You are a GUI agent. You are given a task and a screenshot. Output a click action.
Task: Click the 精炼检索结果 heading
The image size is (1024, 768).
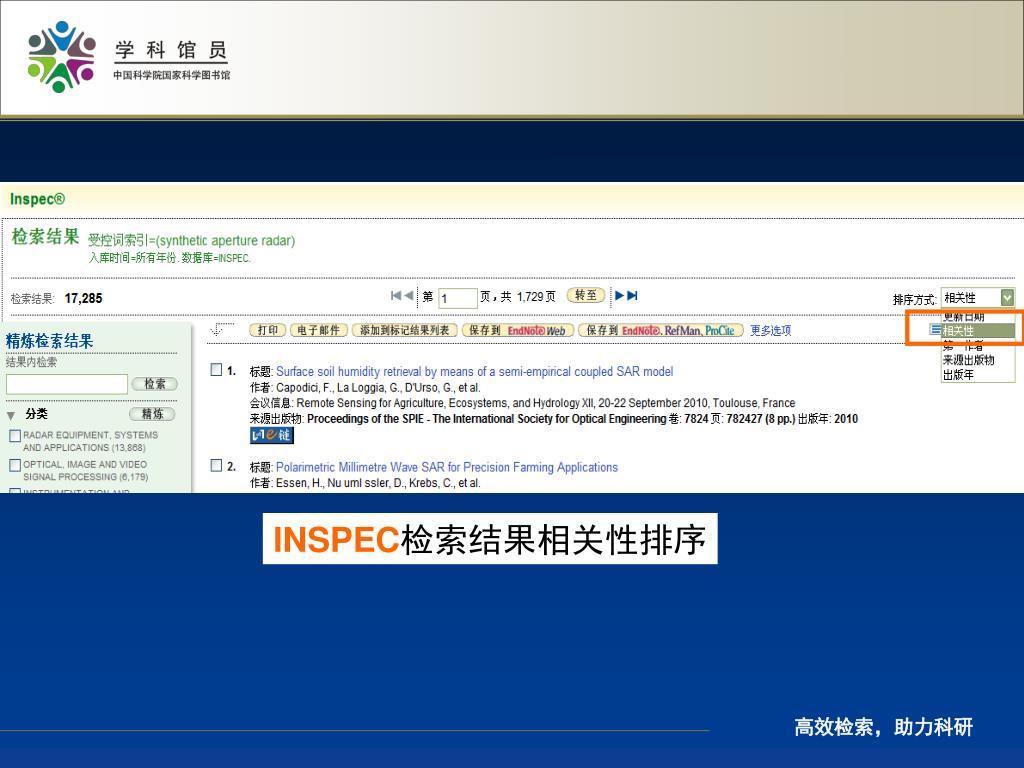tap(50, 341)
